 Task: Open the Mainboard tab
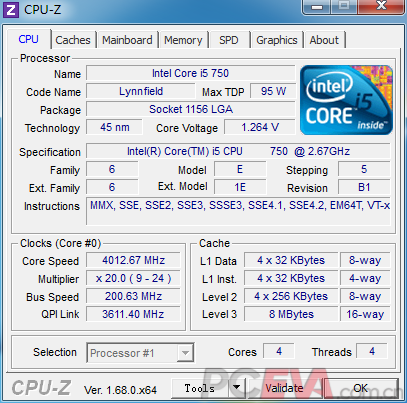[x=127, y=40]
